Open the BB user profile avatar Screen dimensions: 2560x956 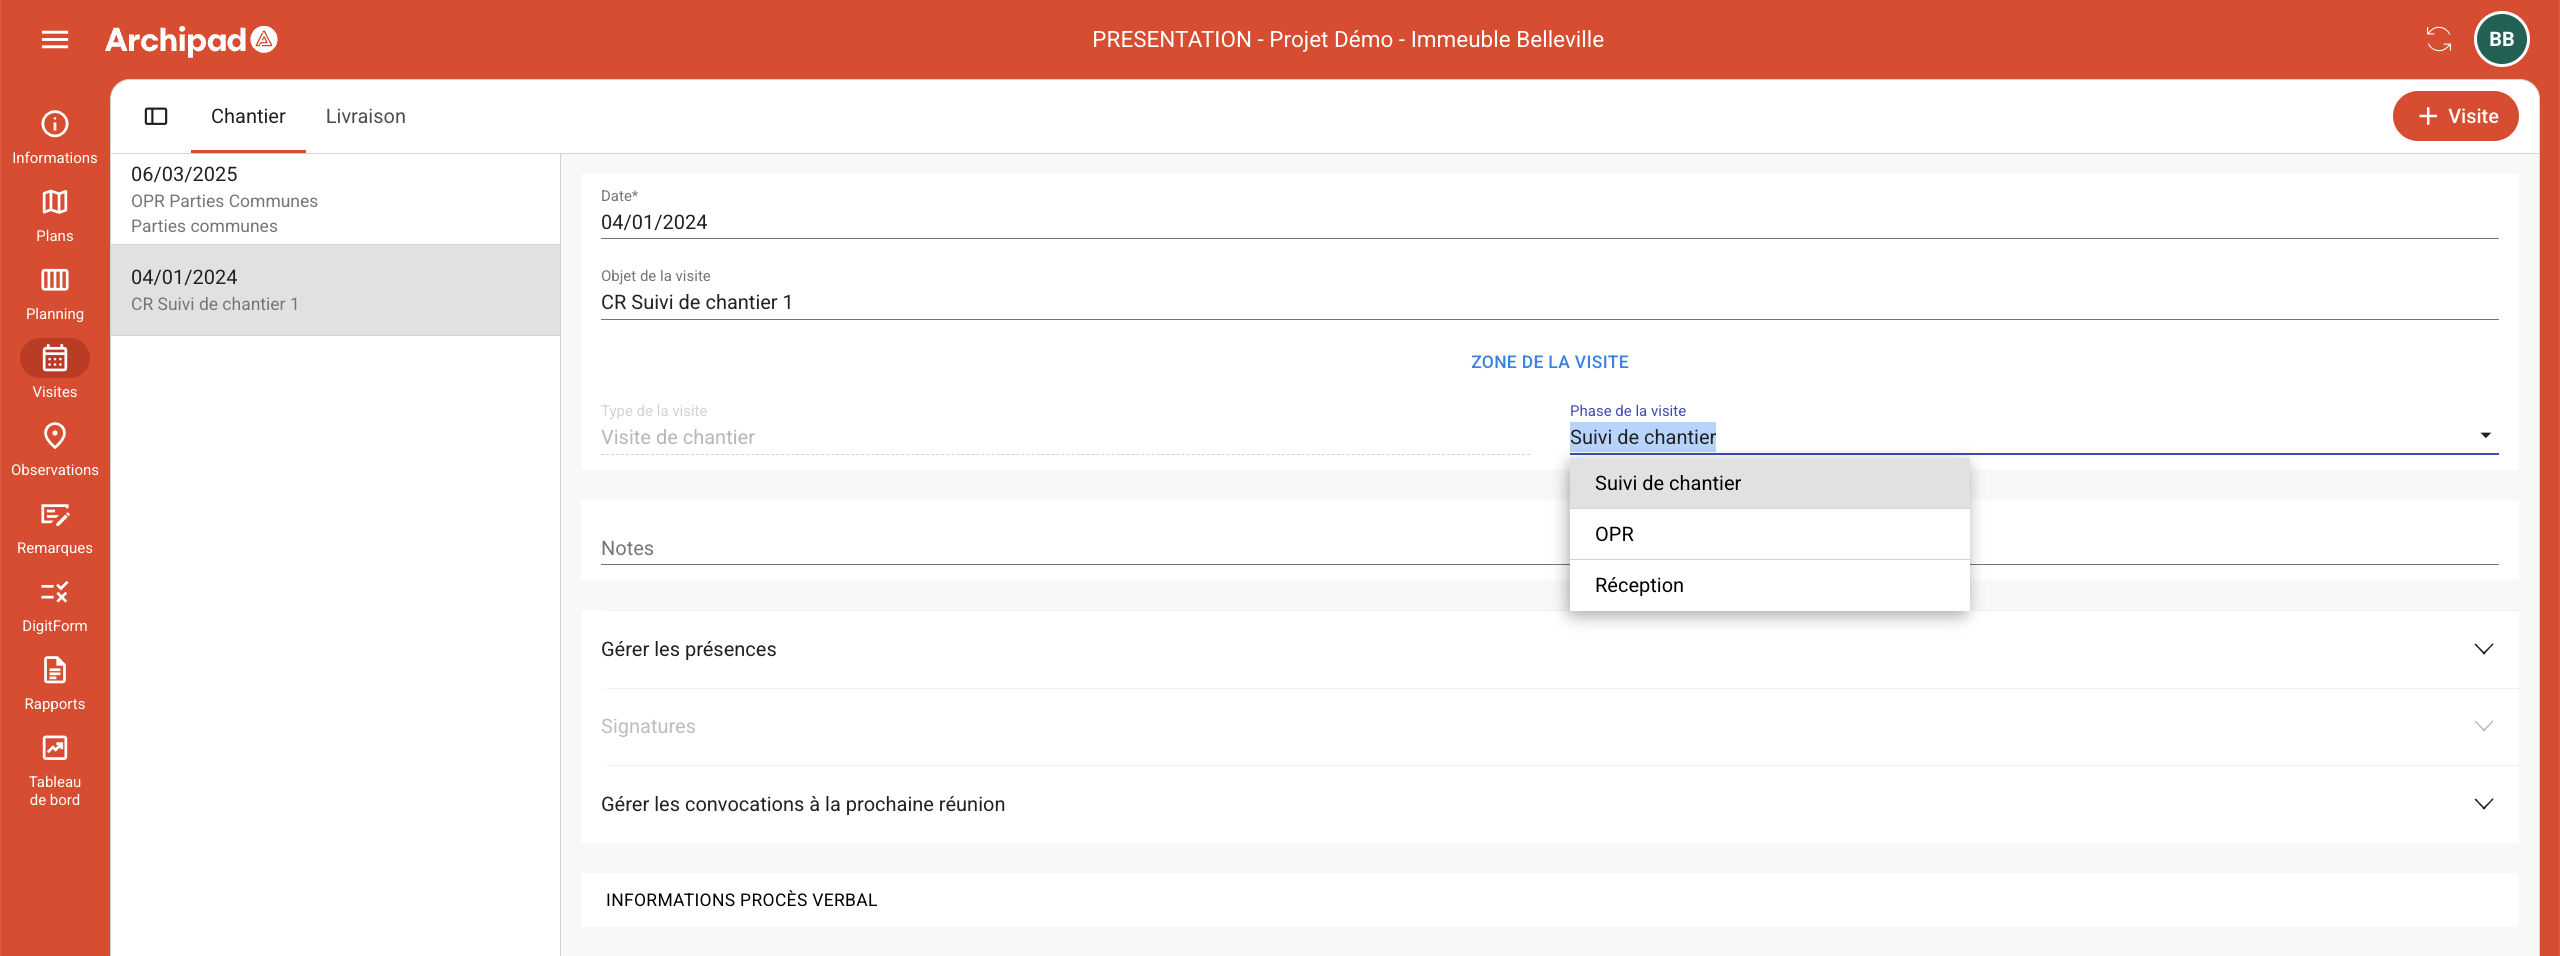coord(2501,40)
